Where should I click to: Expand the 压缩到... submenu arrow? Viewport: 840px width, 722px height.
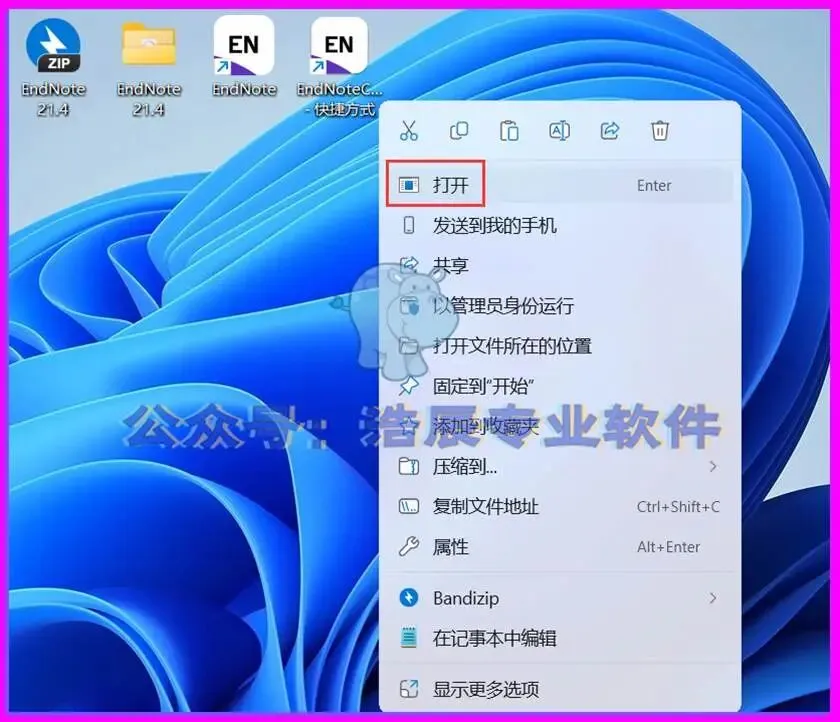click(713, 467)
